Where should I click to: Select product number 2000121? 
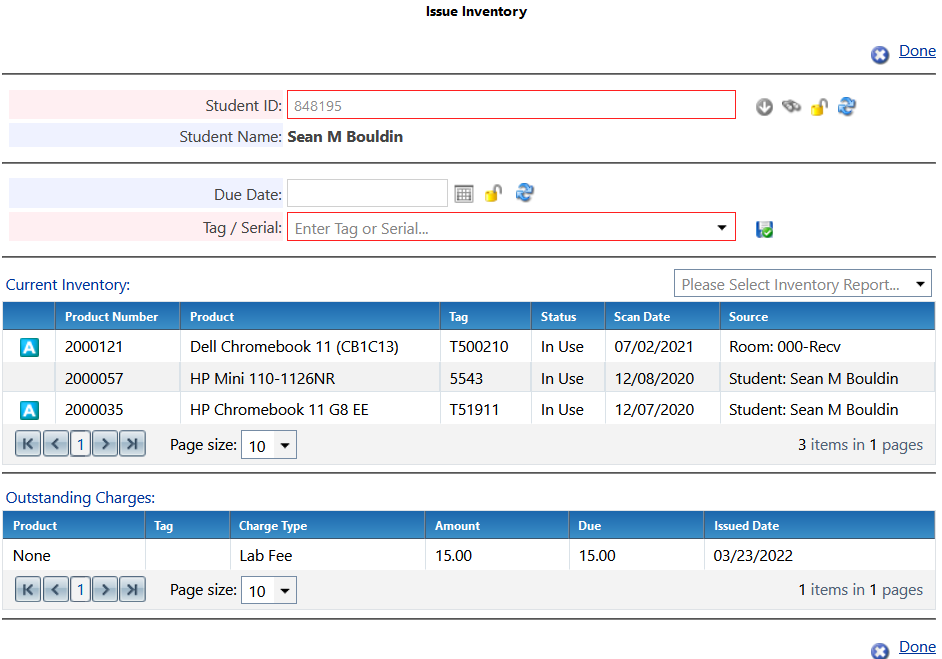coord(94,347)
